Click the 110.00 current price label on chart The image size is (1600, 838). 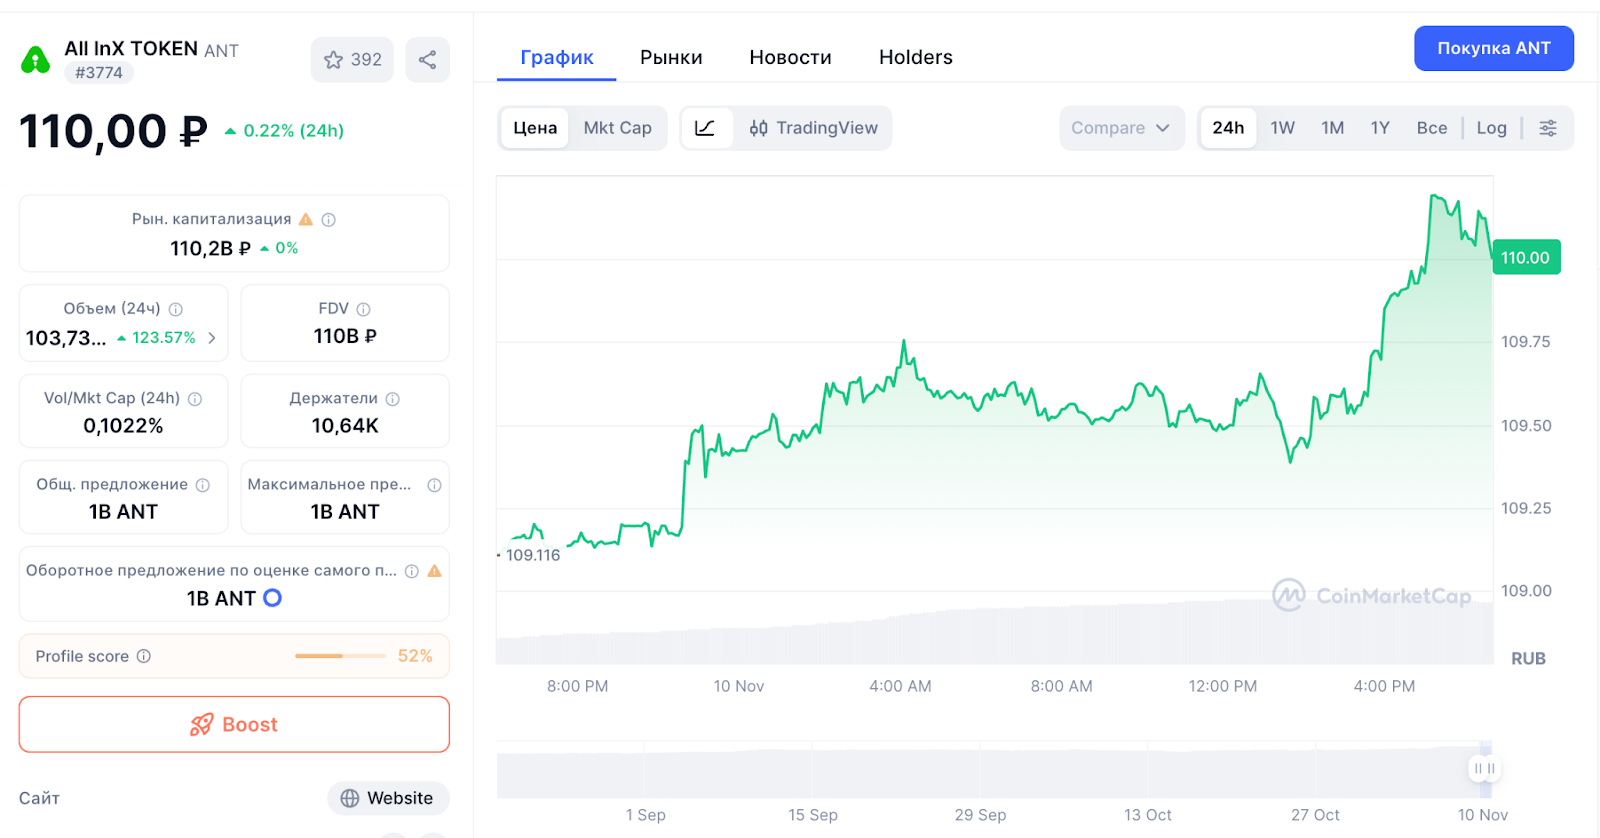[x=1526, y=257]
